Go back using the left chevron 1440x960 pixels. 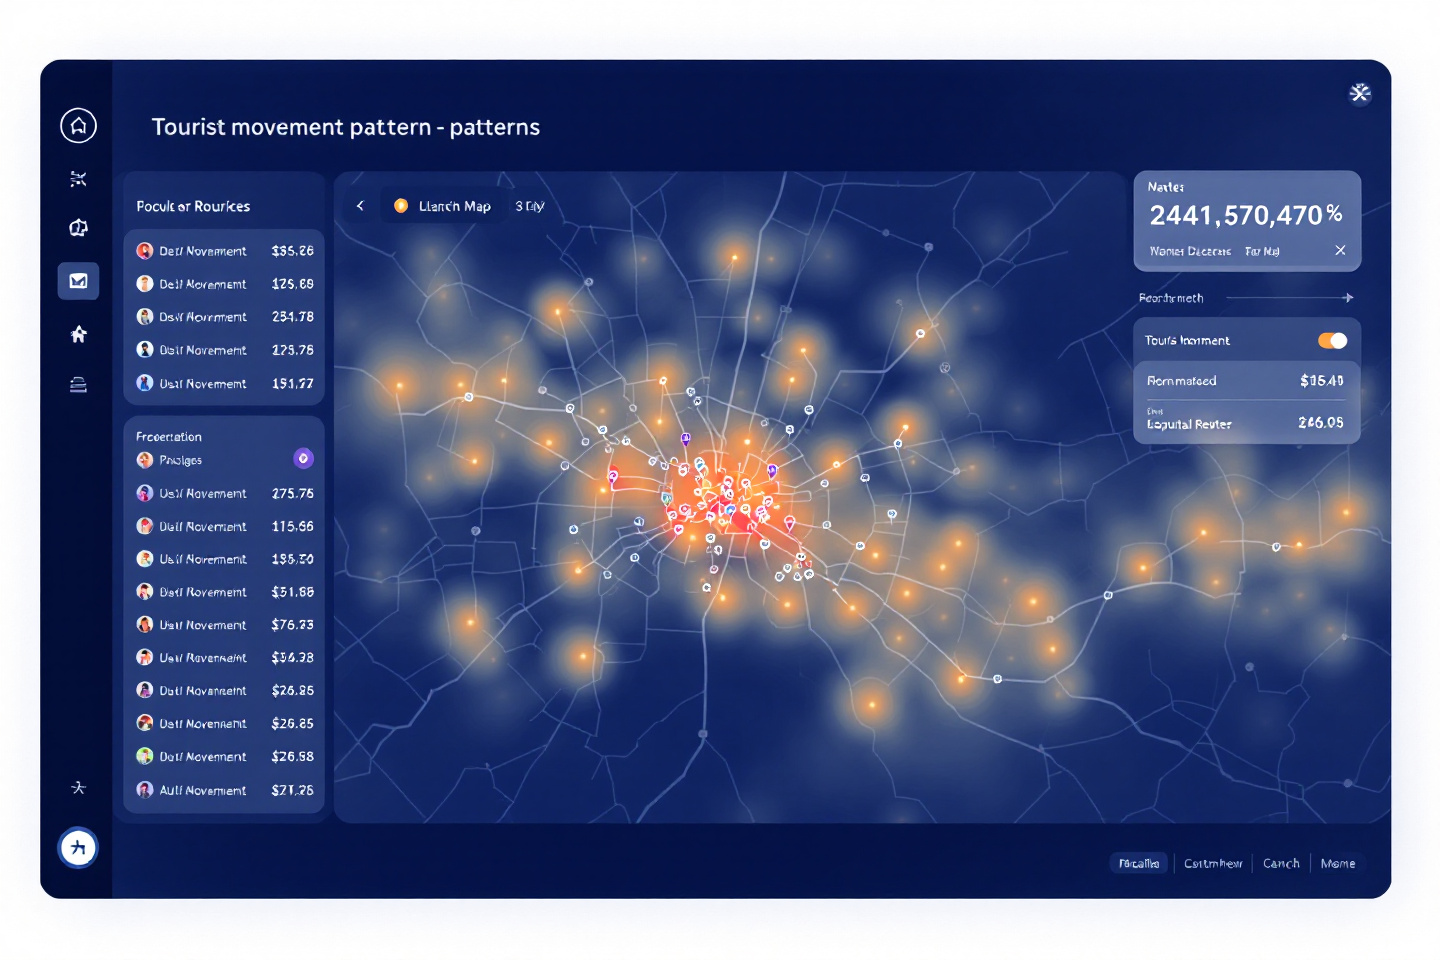(x=360, y=206)
